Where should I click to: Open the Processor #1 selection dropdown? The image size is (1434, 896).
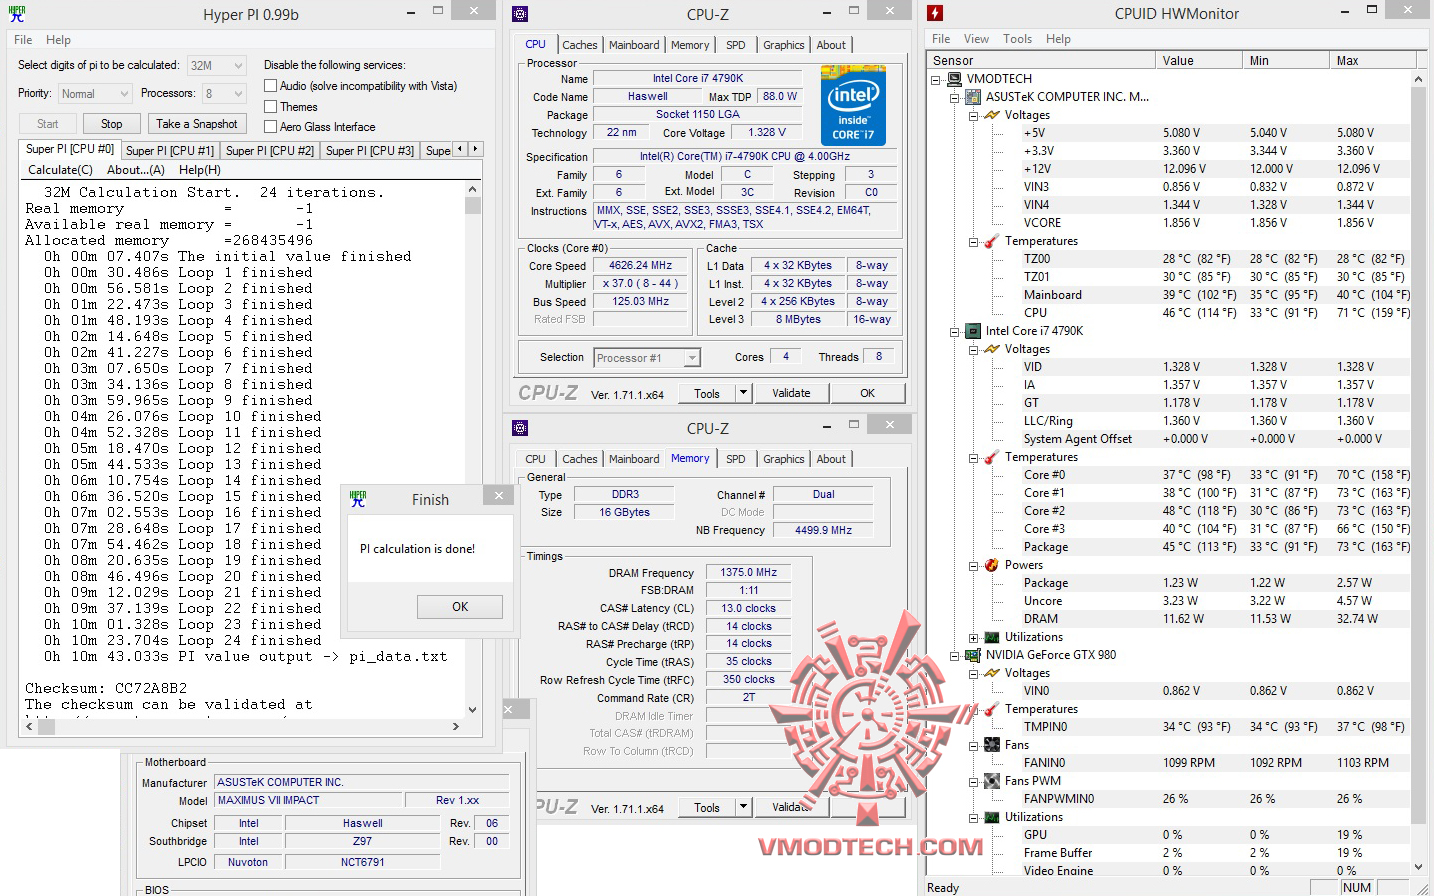tap(647, 358)
